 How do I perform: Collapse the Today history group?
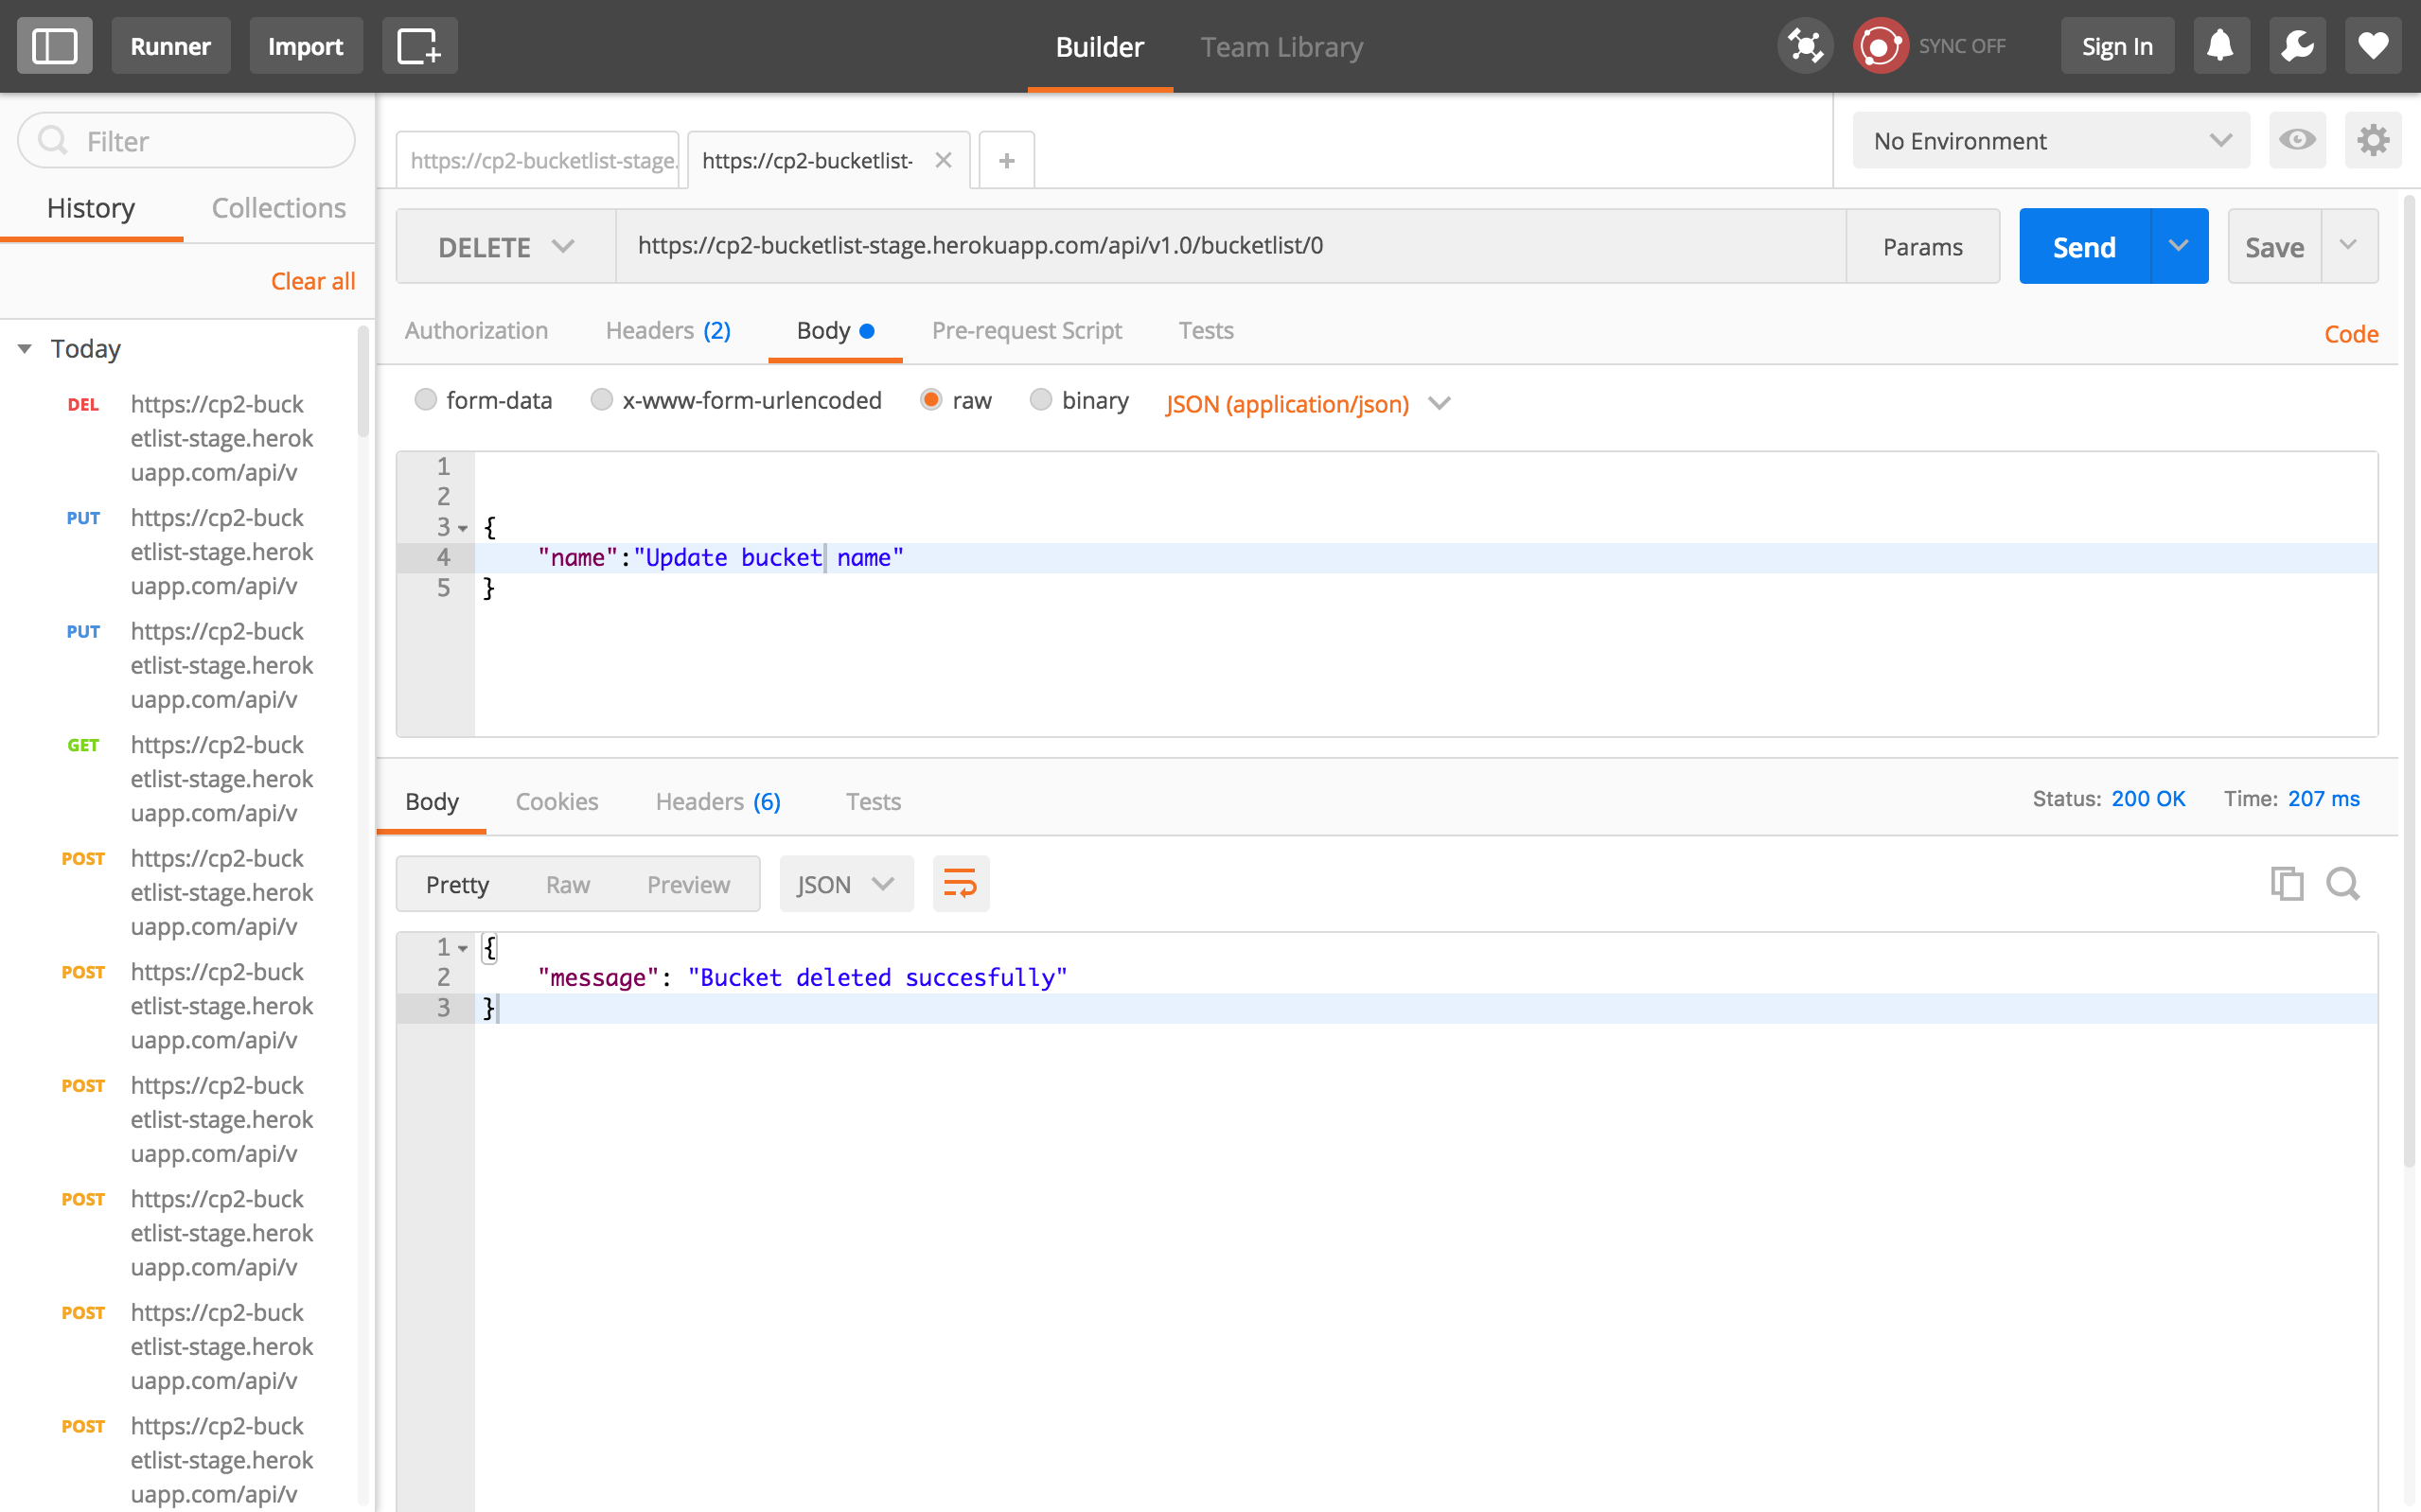click(25, 349)
